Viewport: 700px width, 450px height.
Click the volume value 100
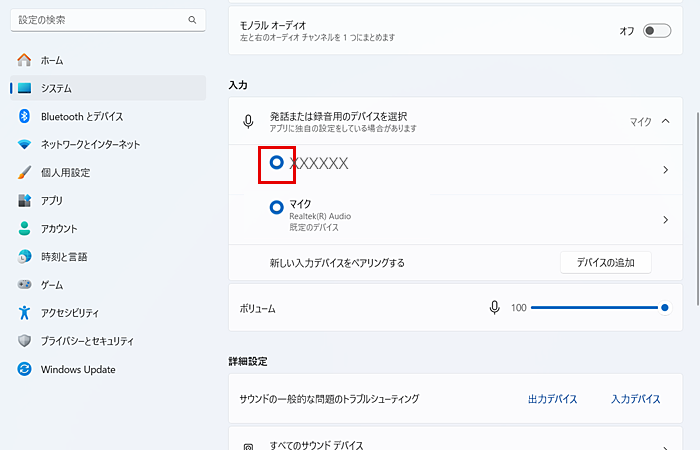(x=519, y=308)
